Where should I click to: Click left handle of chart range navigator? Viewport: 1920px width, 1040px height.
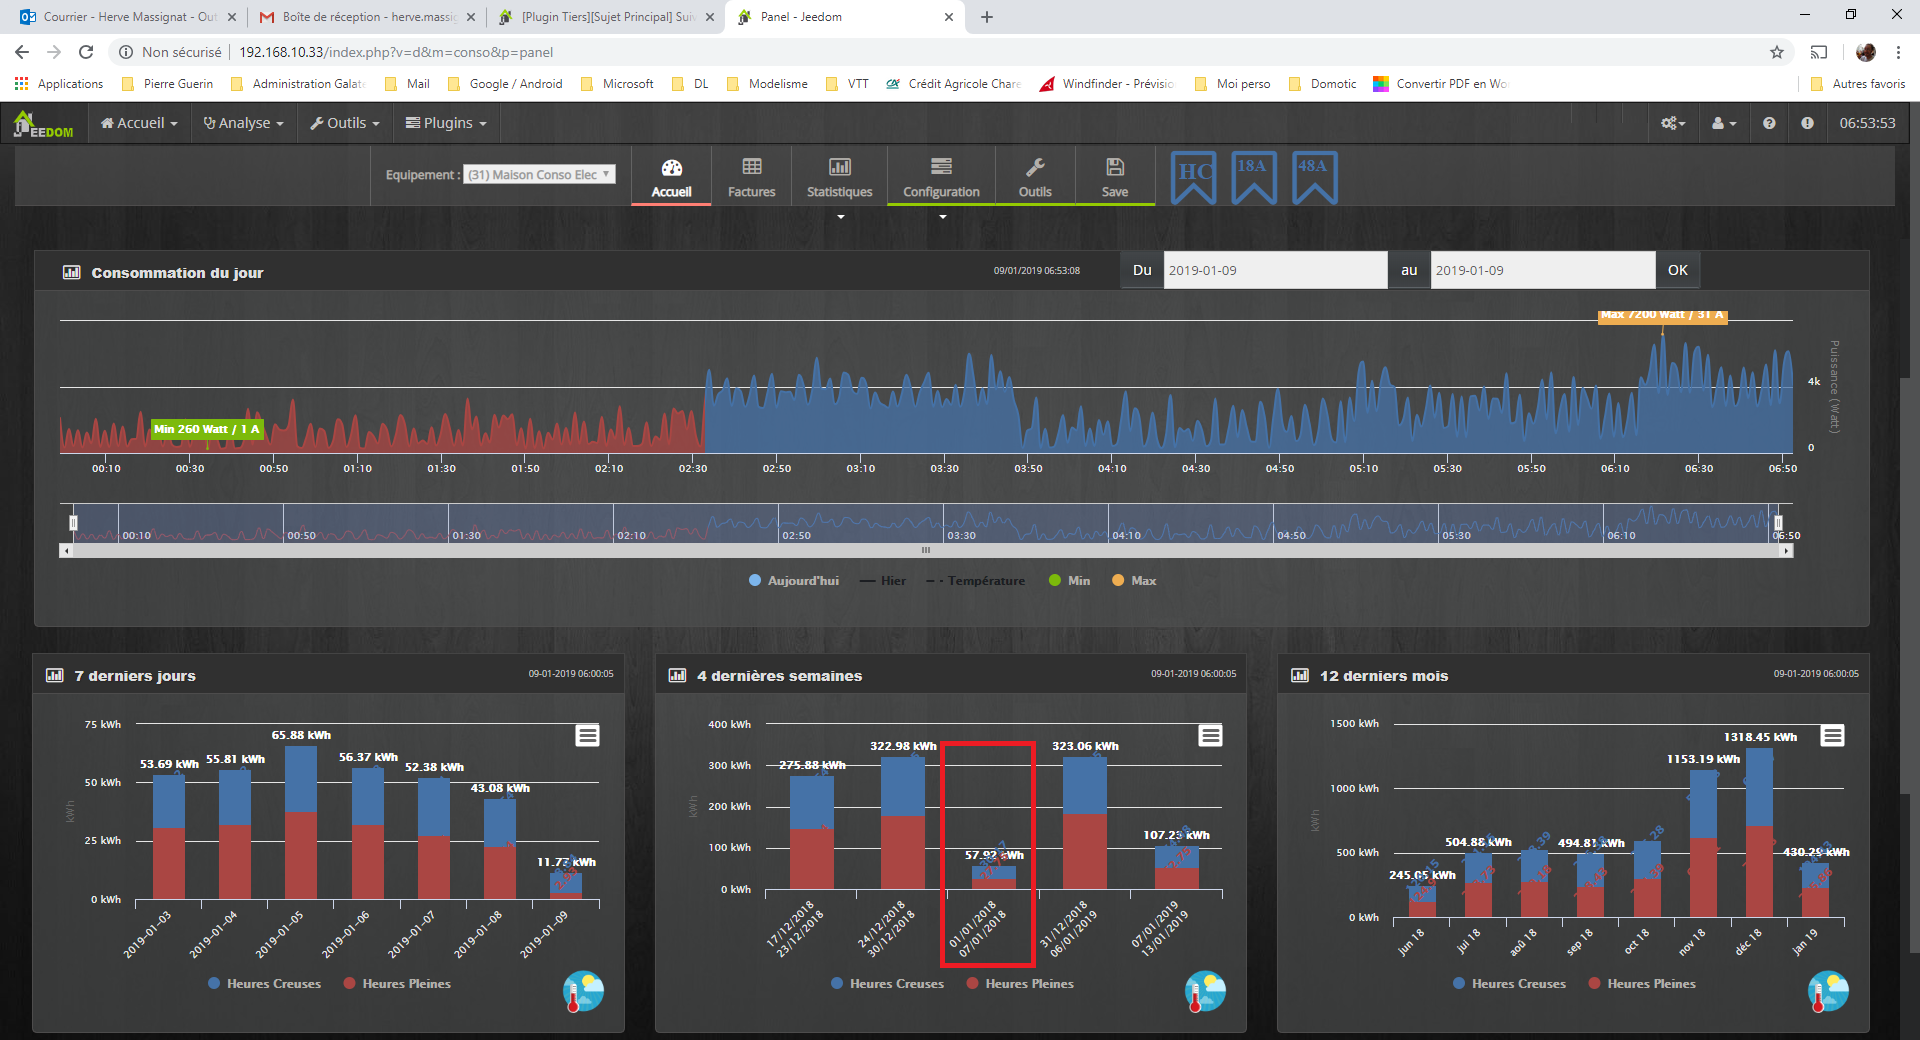pyautogui.click(x=73, y=522)
